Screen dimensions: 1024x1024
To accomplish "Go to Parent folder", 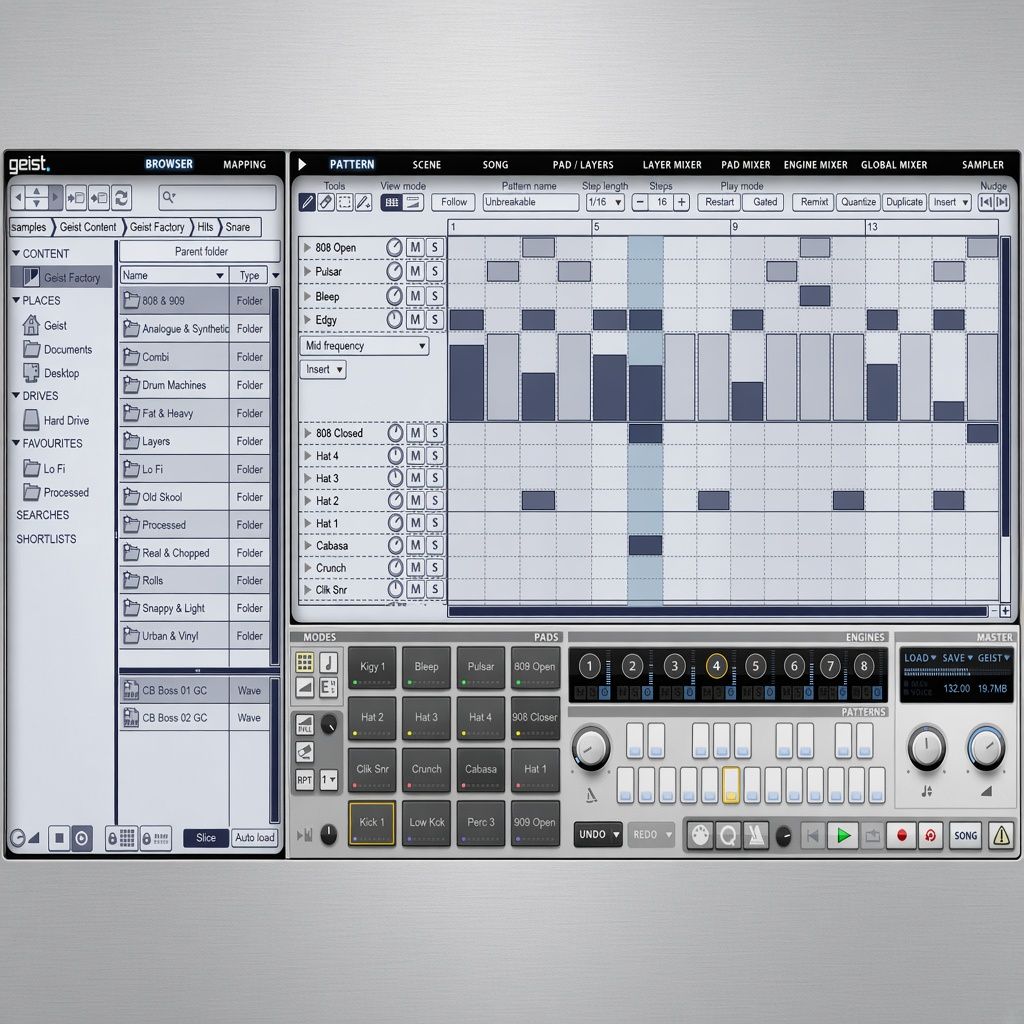I will tap(200, 251).
